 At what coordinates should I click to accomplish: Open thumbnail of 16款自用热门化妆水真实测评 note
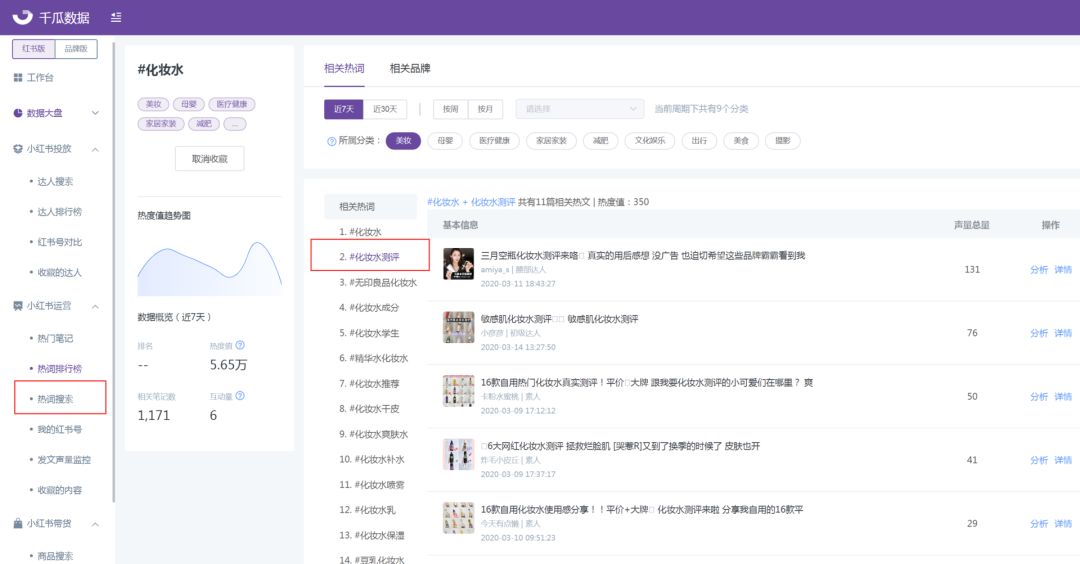click(459, 390)
